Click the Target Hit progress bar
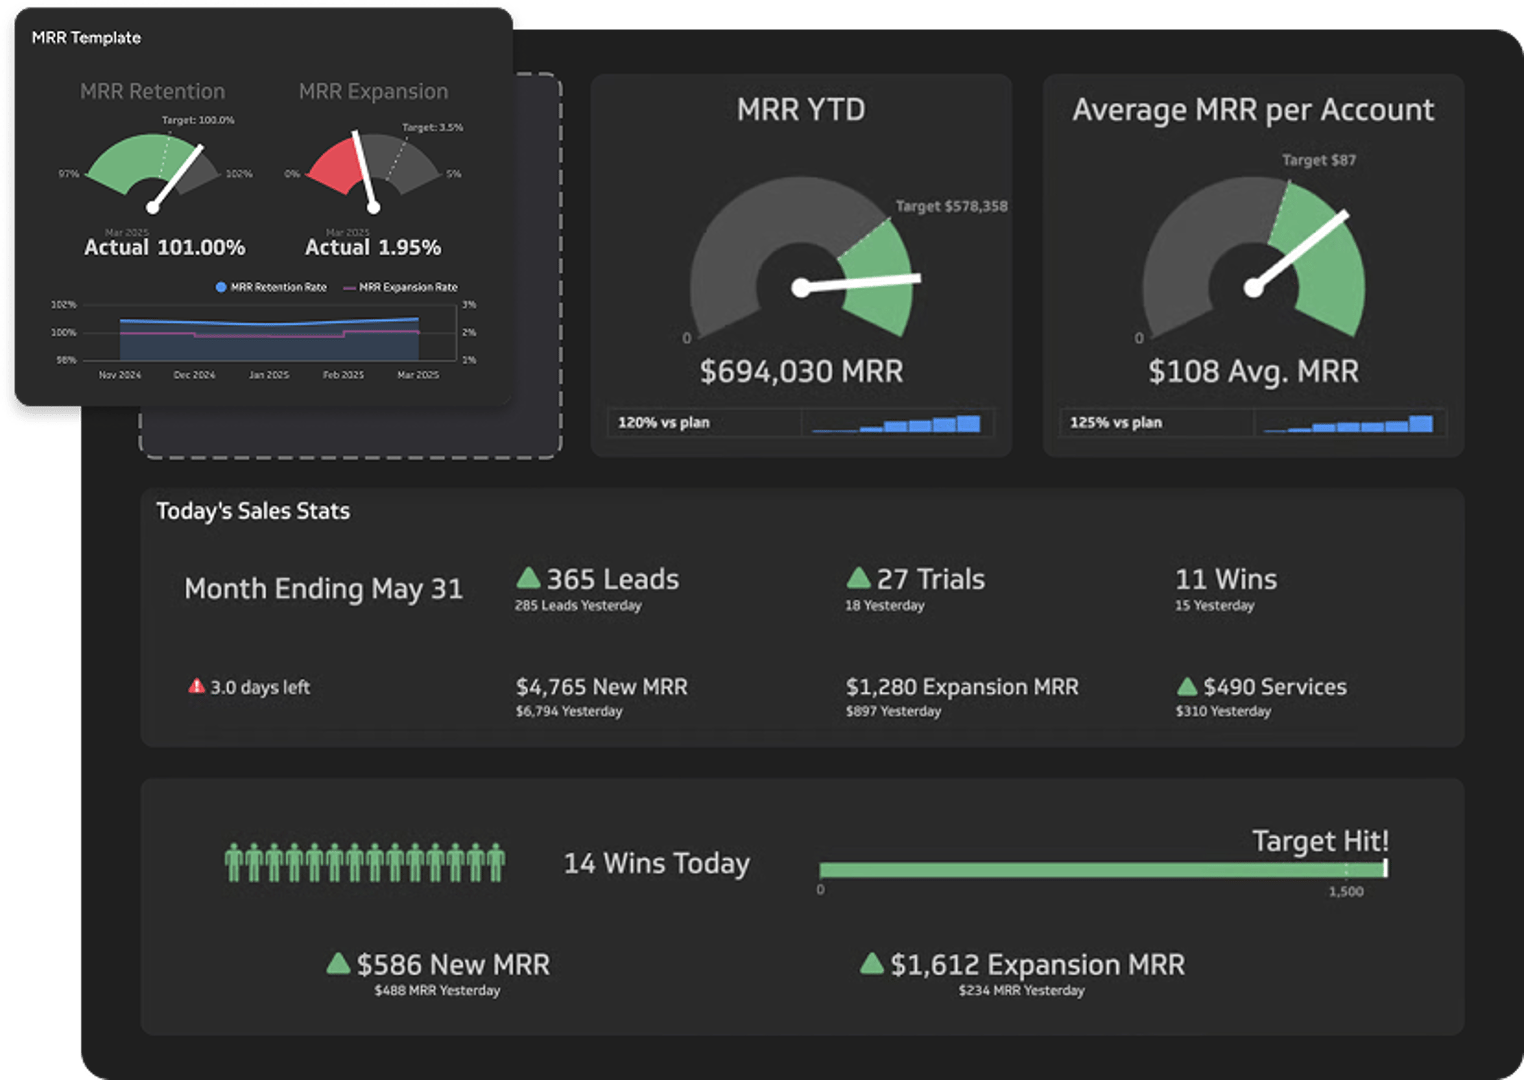The width and height of the screenshot is (1524, 1080). 1102,870
